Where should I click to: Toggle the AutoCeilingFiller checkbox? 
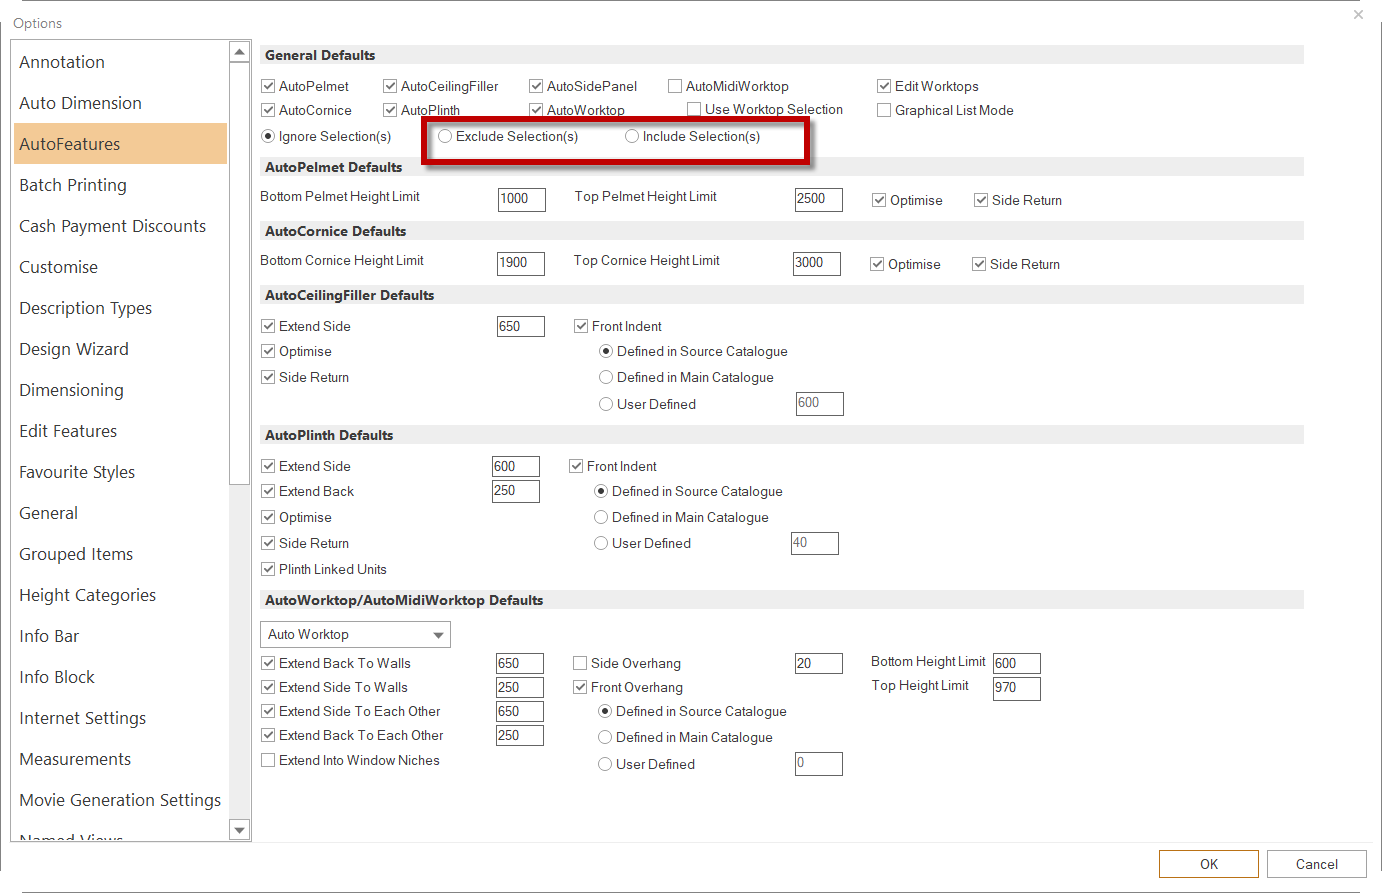click(390, 86)
